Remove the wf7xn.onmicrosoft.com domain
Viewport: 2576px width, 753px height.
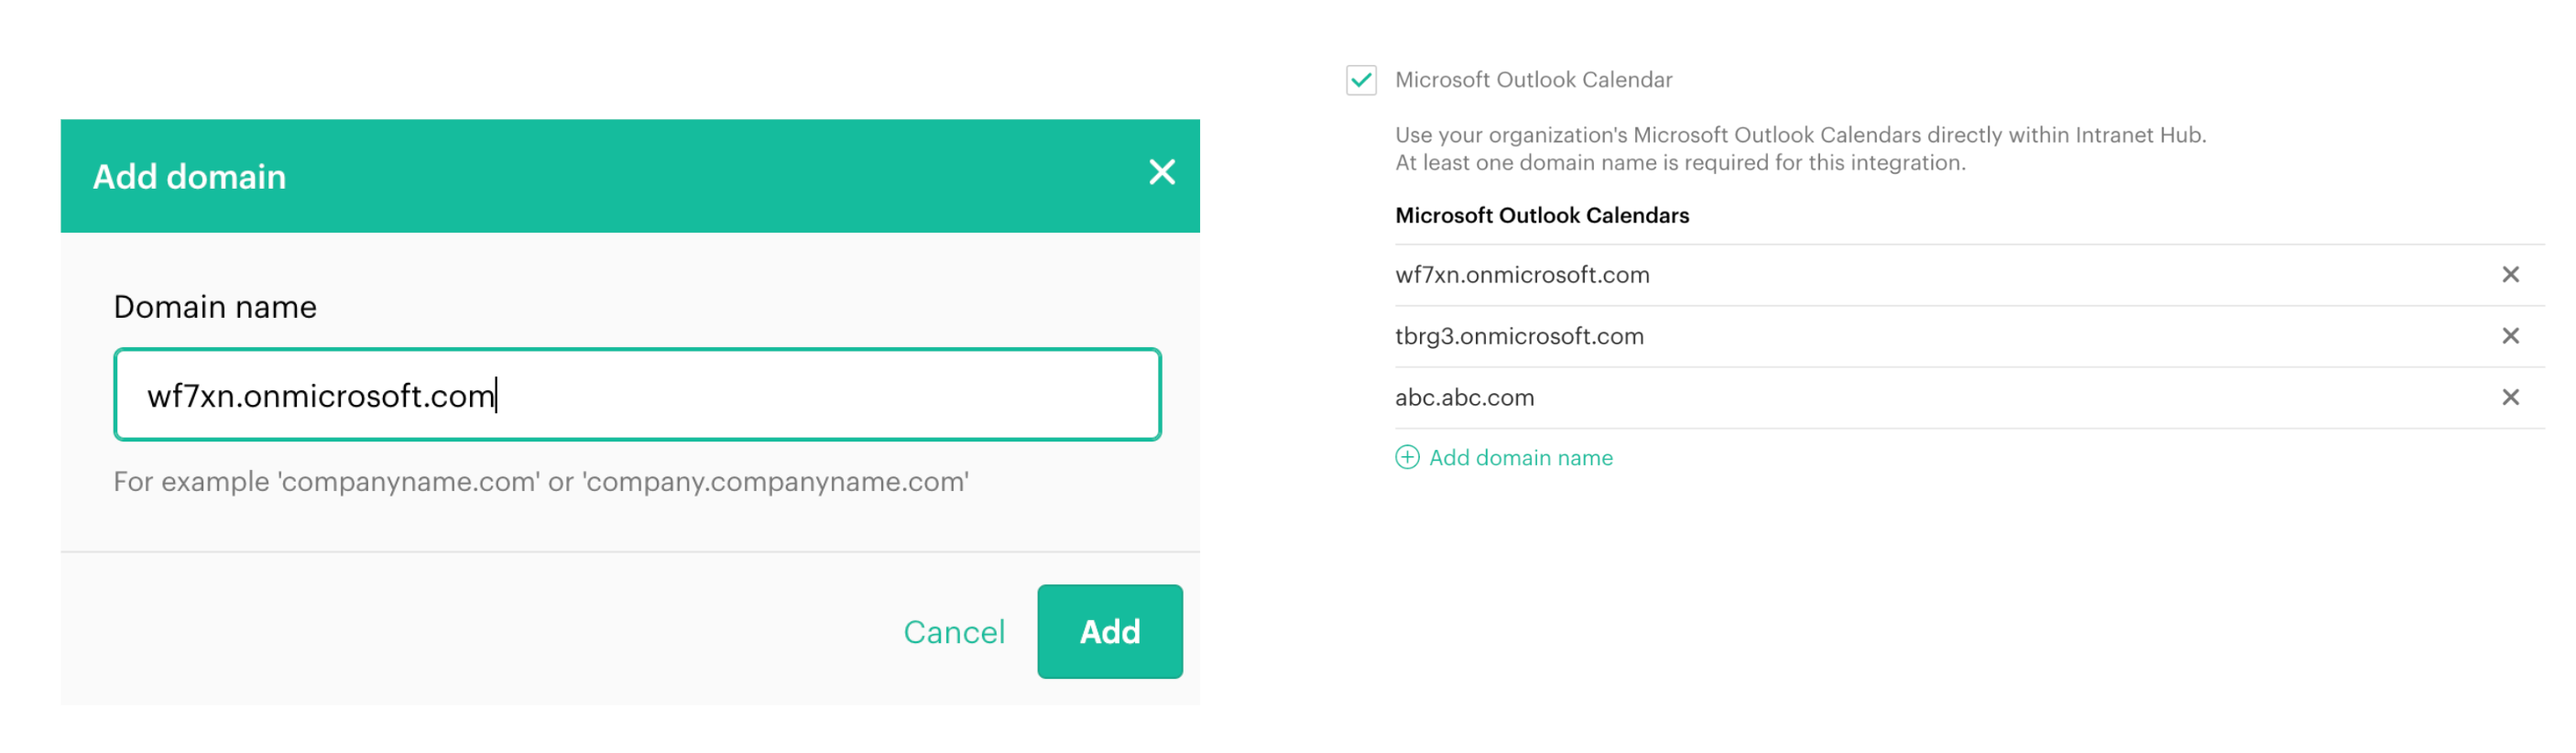(2509, 274)
